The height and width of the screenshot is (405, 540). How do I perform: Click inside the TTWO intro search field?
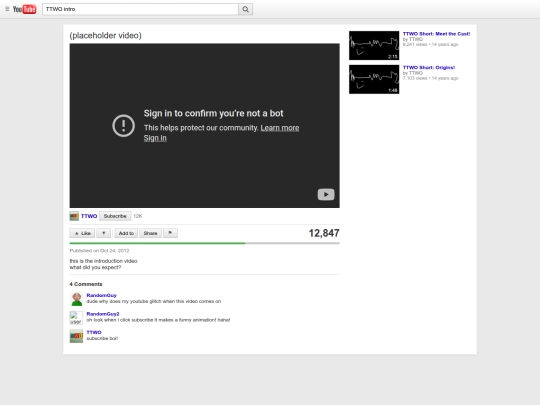(140, 9)
